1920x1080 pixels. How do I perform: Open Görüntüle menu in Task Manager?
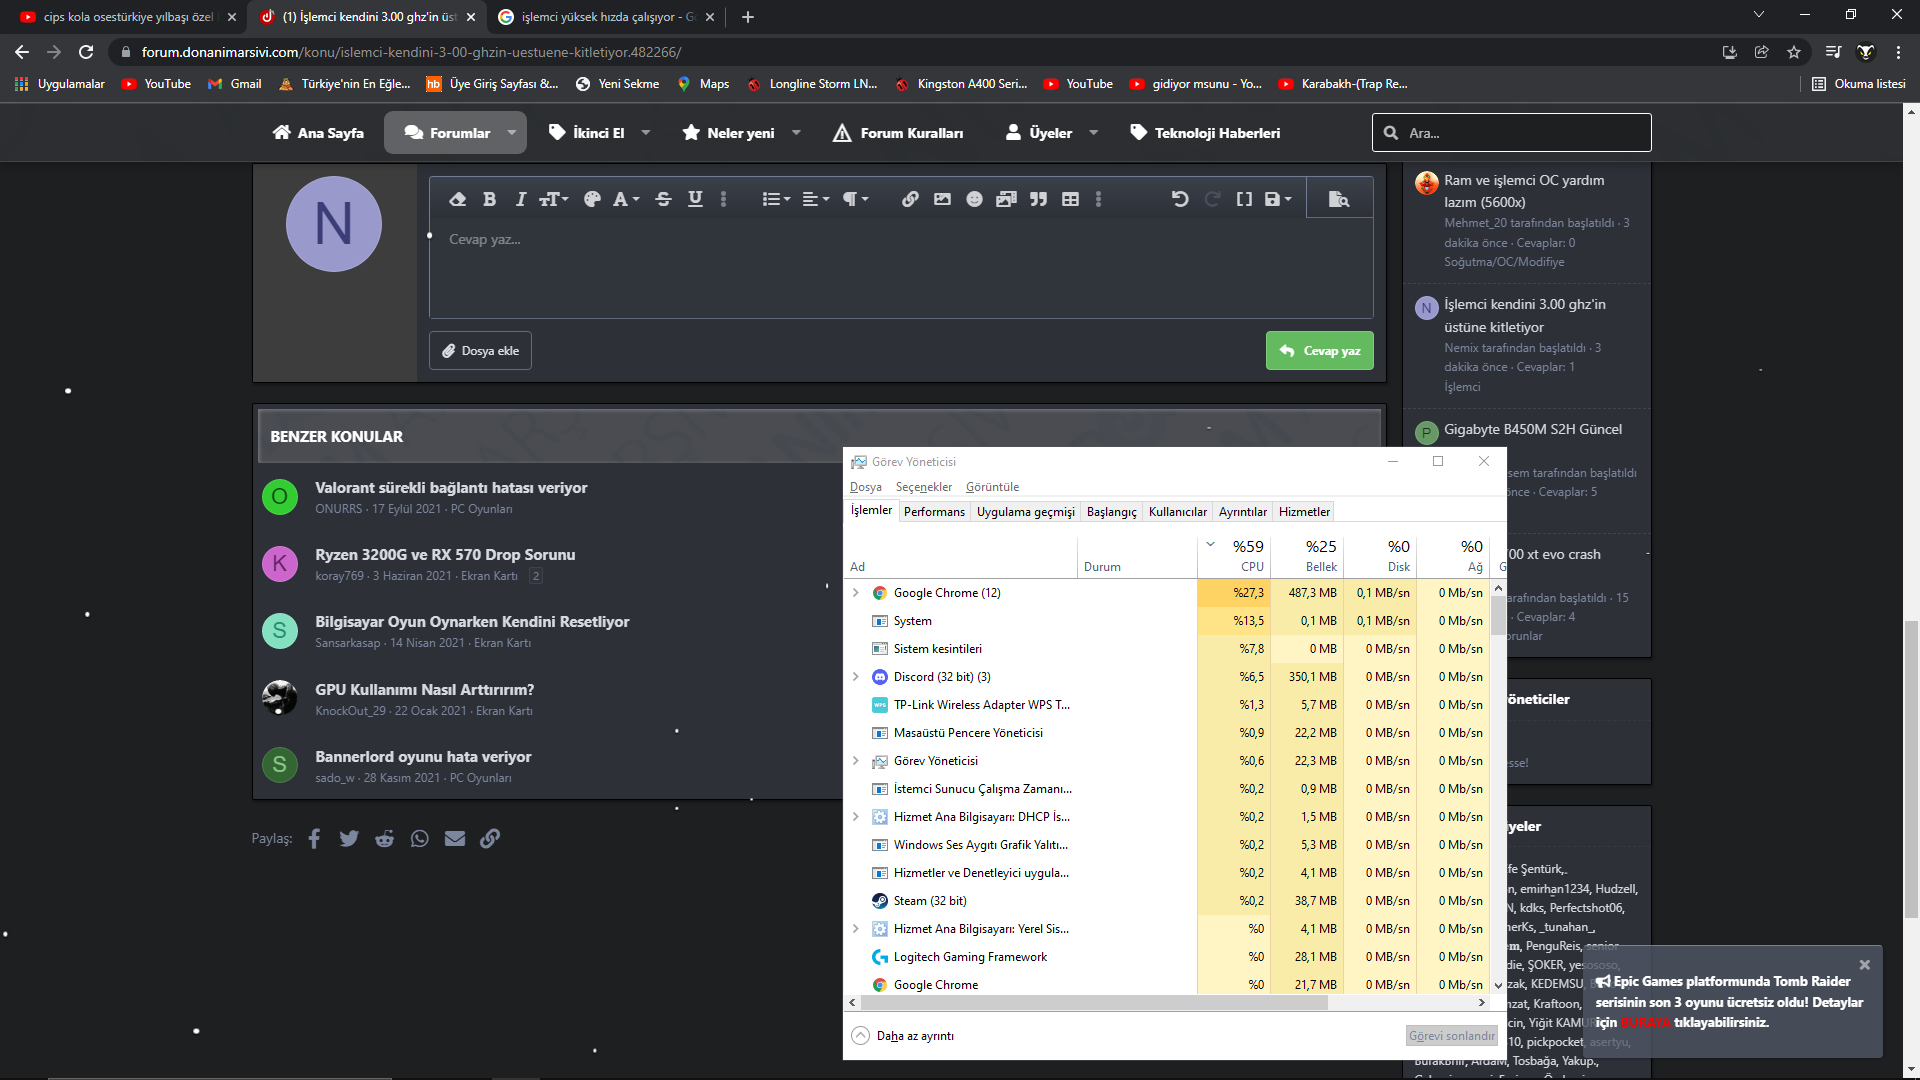tap(992, 487)
